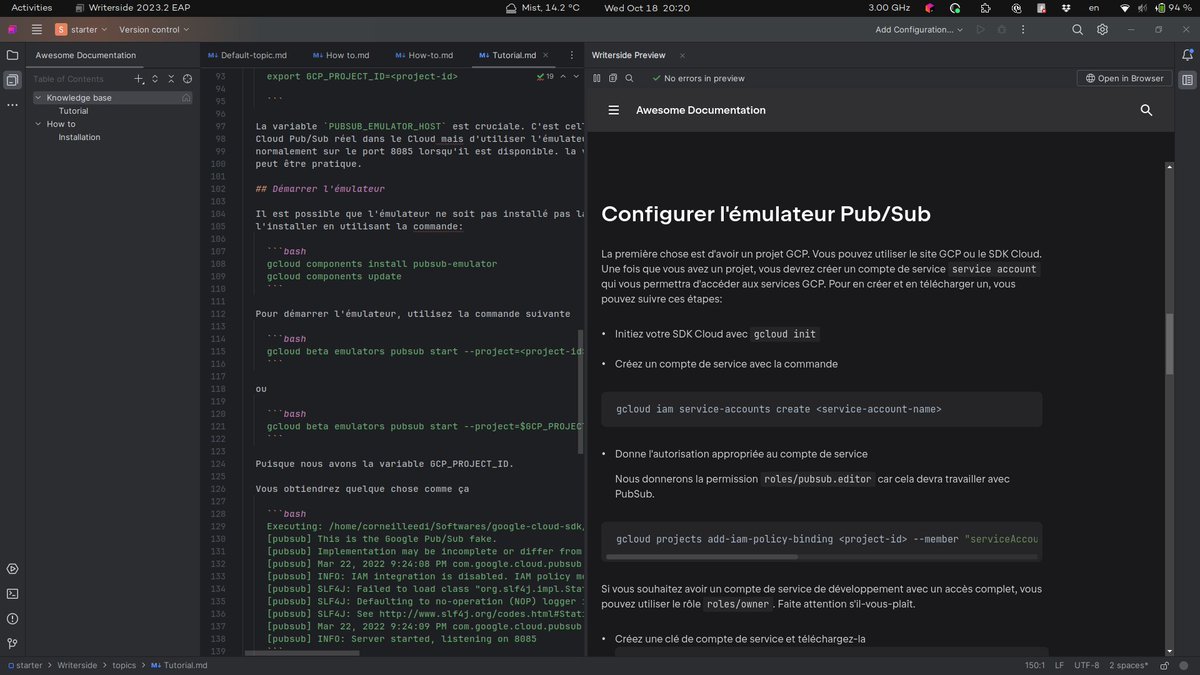
Task: Click the preview toolbar search icon
Action: tap(629, 78)
